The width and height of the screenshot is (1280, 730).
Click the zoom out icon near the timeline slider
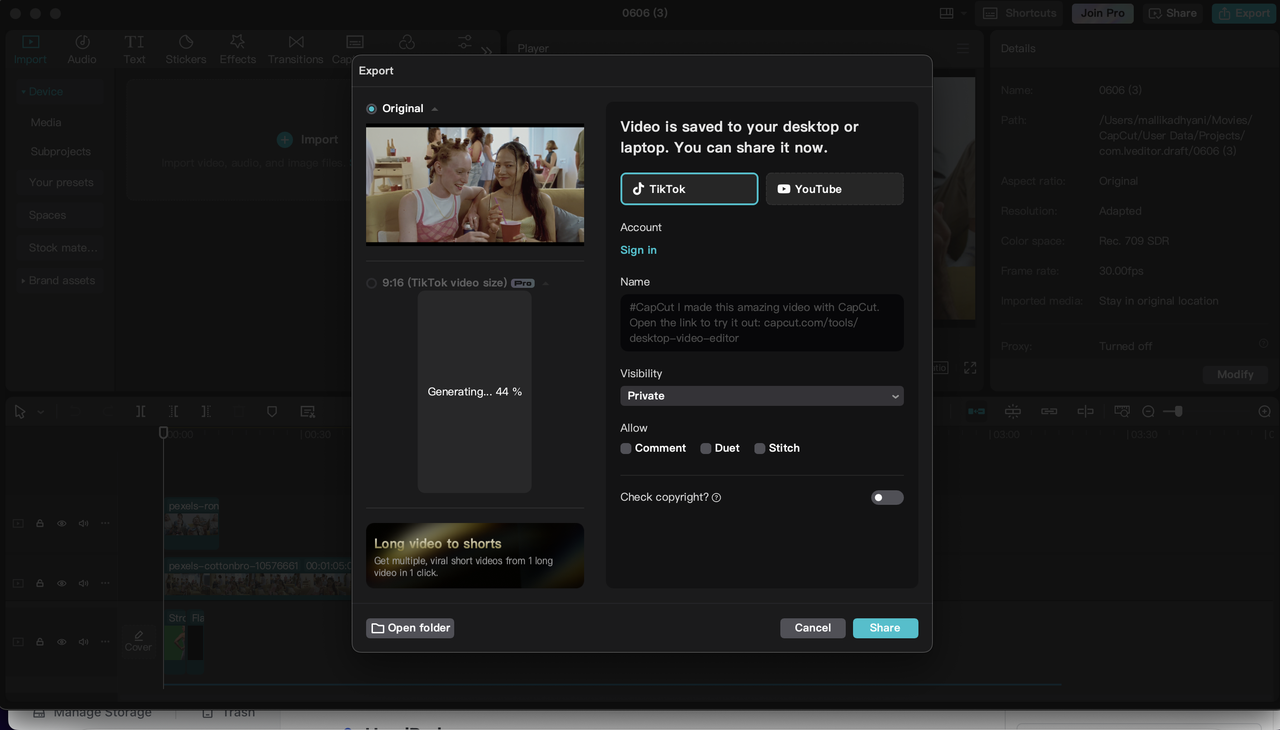tap(1148, 411)
